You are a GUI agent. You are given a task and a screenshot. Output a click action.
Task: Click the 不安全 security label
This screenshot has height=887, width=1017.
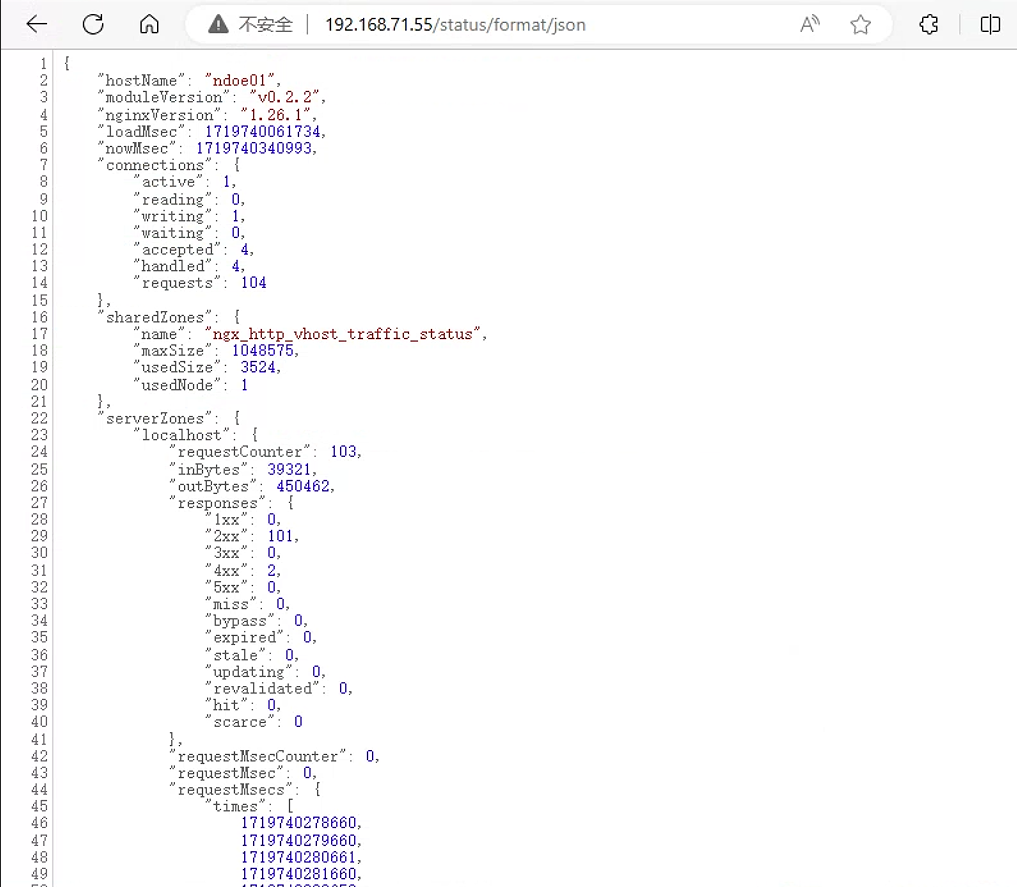point(265,25)
